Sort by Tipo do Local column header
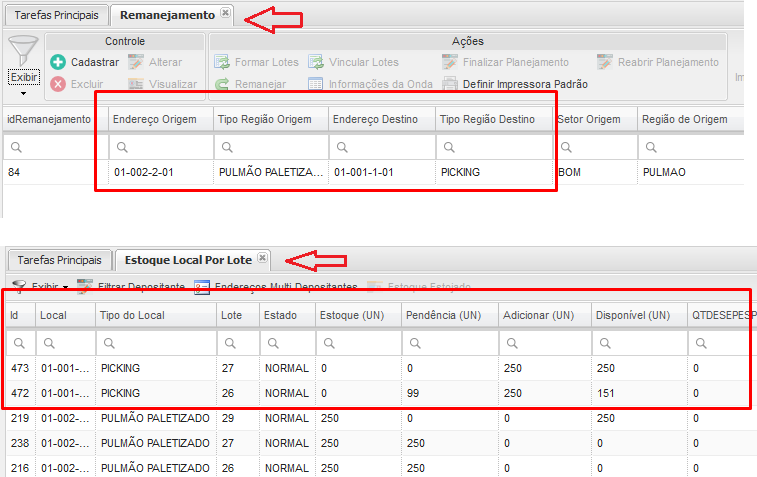757x477 pixels. (x=156, y=315)
